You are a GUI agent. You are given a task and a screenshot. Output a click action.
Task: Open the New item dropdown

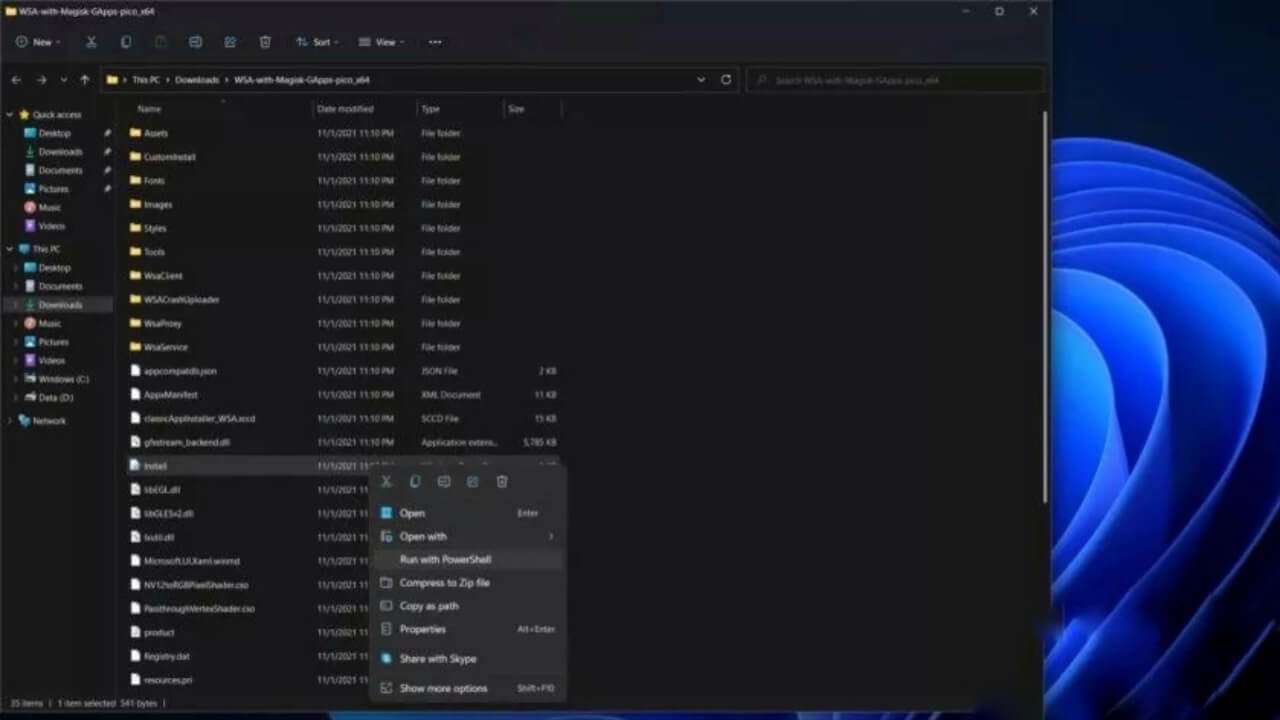[x=39, y=42]
